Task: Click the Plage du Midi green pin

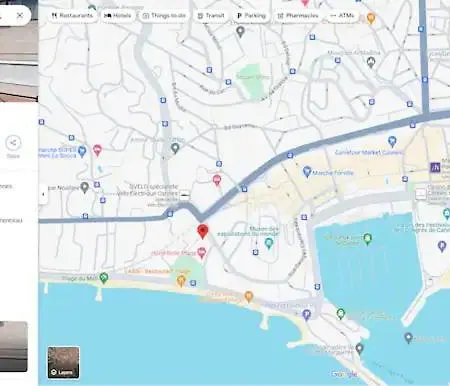Action: pyautogui.click(x=104, y=278)
